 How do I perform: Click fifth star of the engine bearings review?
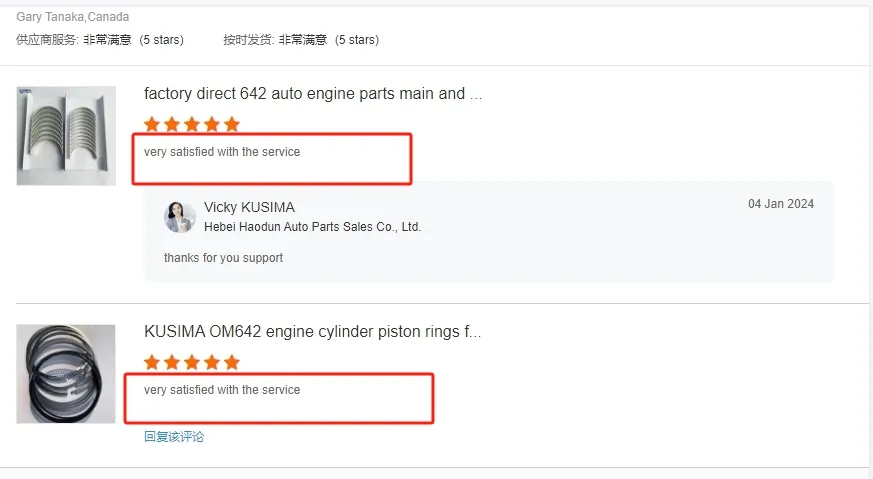(232, 124)
